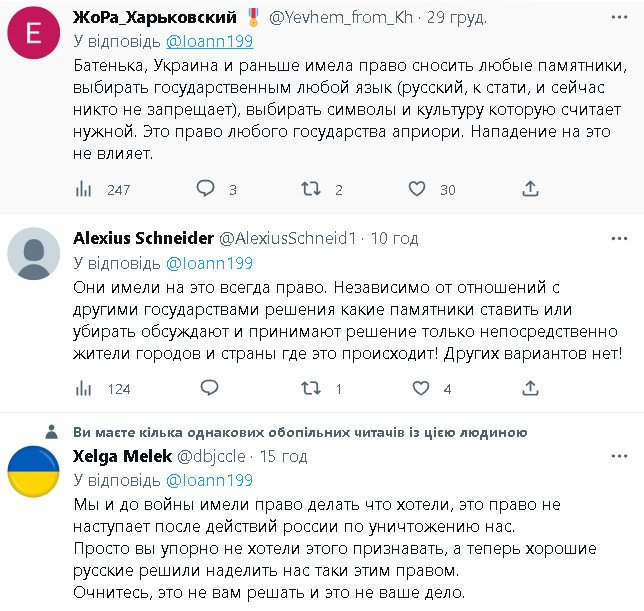Like ЖоРа_Харьковский's tweet

point(418,188)
